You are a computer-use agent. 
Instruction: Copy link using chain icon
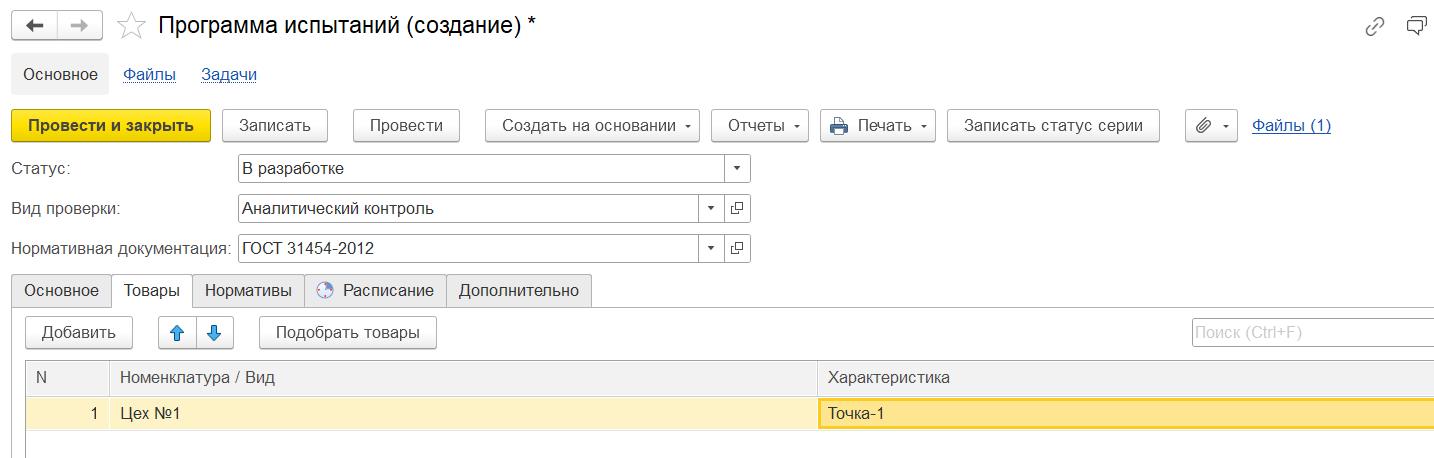point(1375,27)
